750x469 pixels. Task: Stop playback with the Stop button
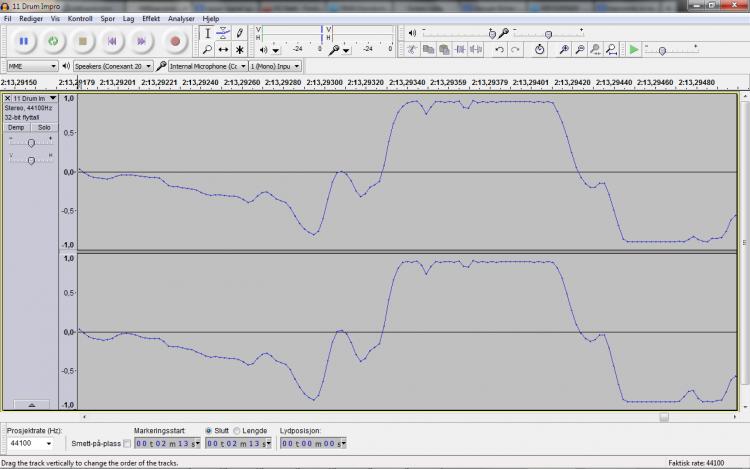(82, 42)
